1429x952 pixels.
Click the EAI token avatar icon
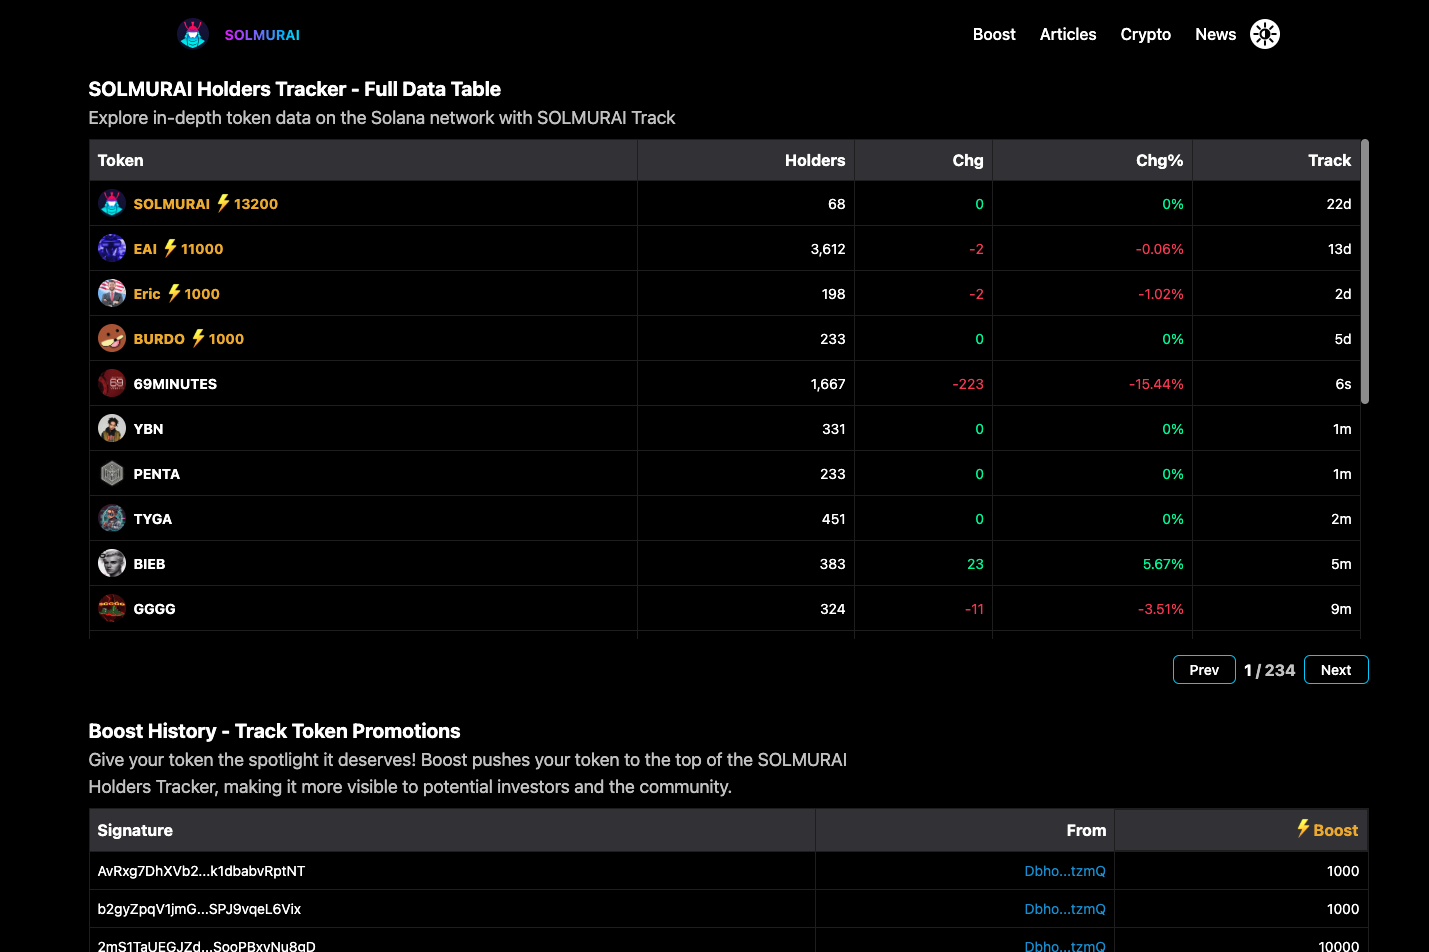pyautogui.click(x=112, y=248)
